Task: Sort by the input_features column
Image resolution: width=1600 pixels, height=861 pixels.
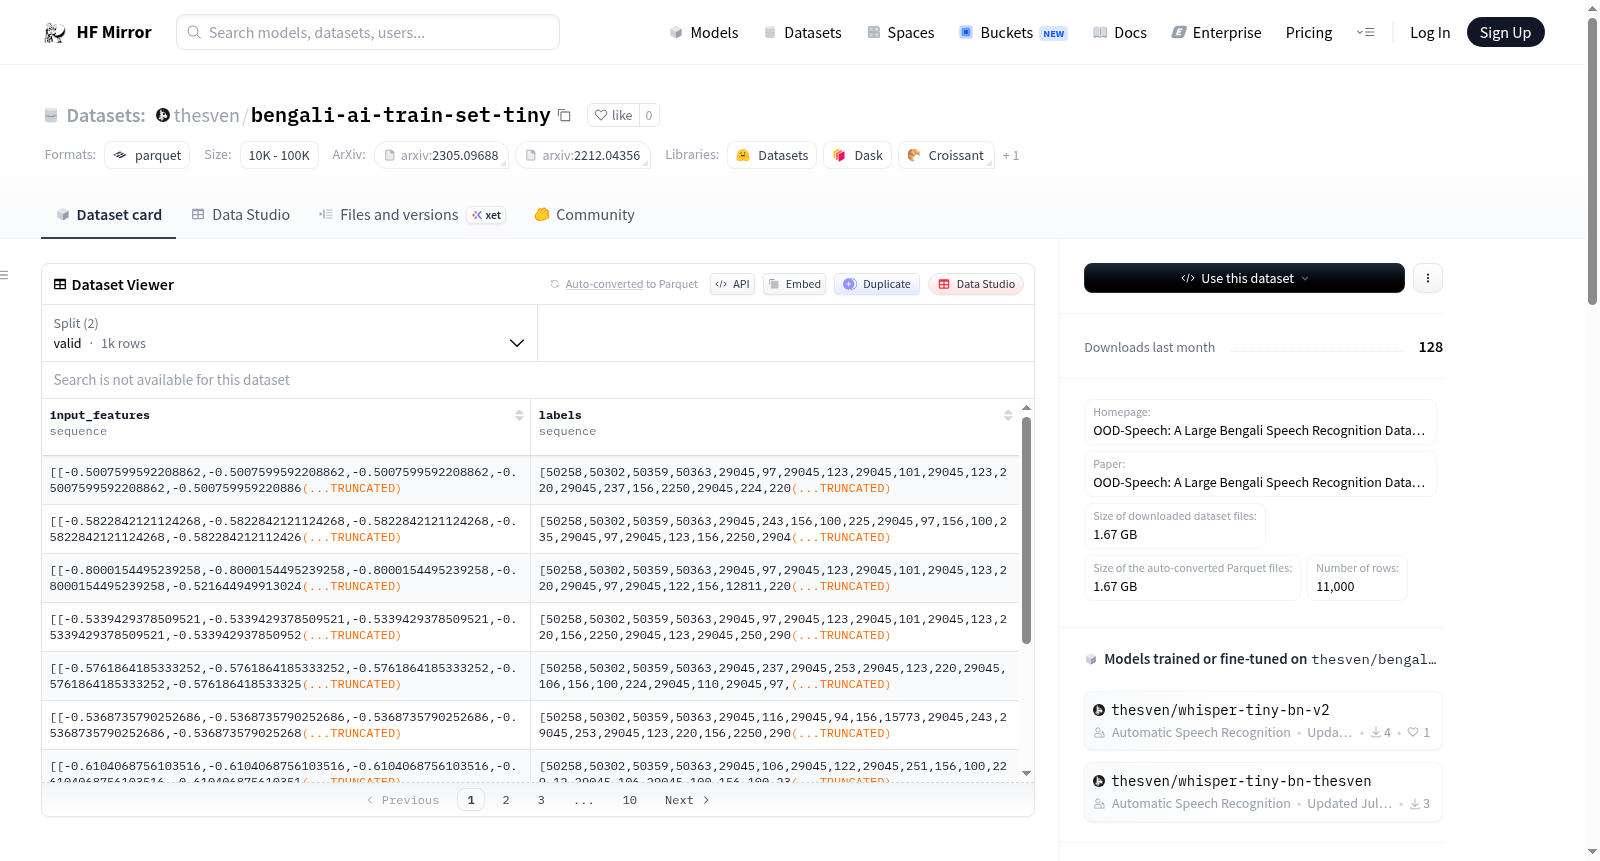Action: point(519,415)
